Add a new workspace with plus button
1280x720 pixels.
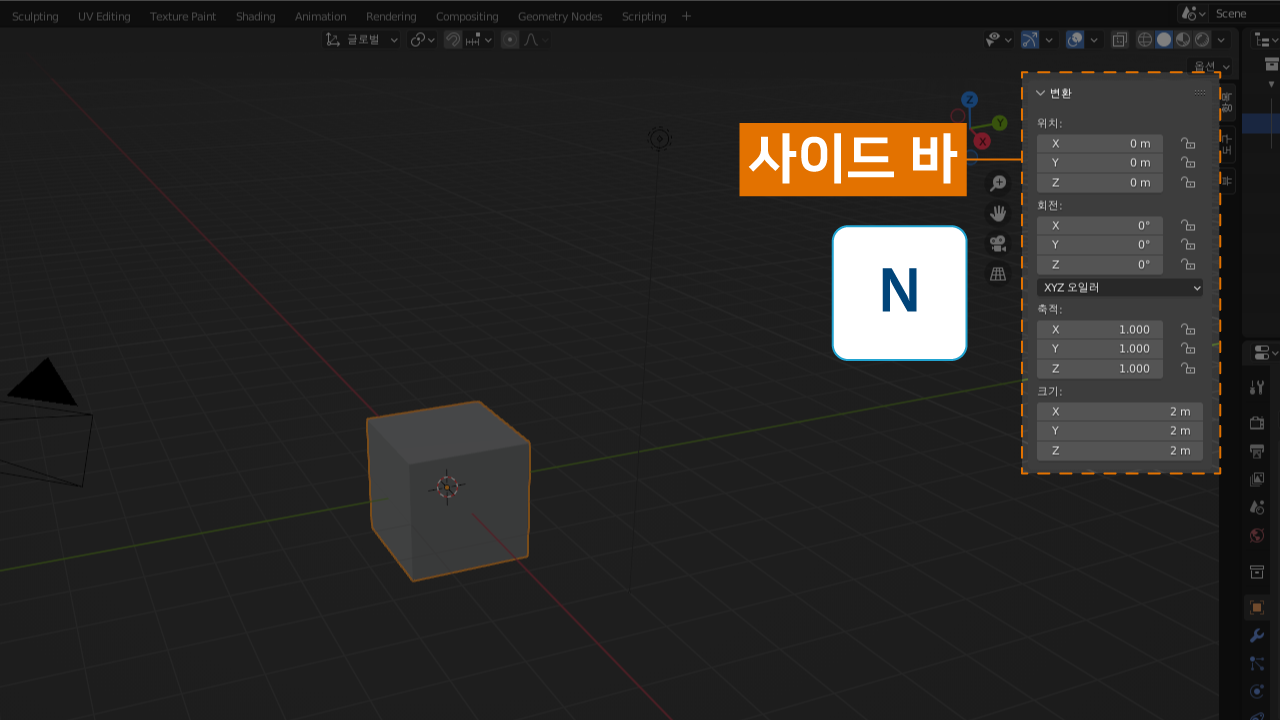(x=686, y=16)
